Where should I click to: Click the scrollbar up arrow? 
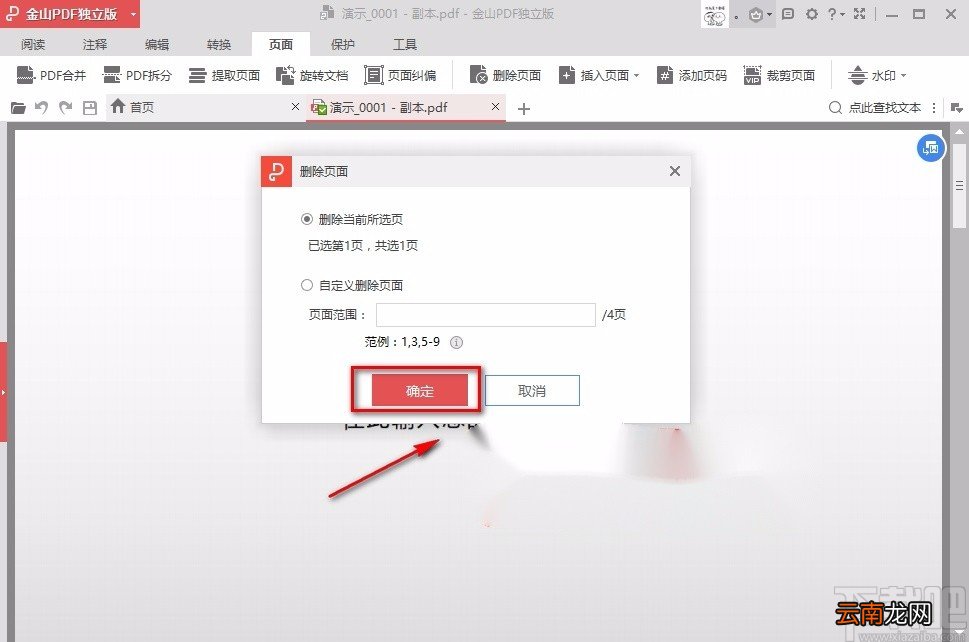[x=959, y=132]
